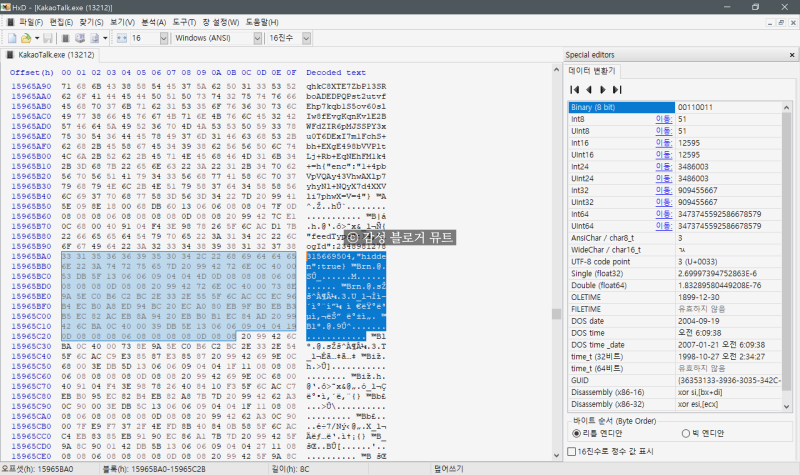
Task: Click the 이동 link for Int64
Action: (x=664, y=214)
